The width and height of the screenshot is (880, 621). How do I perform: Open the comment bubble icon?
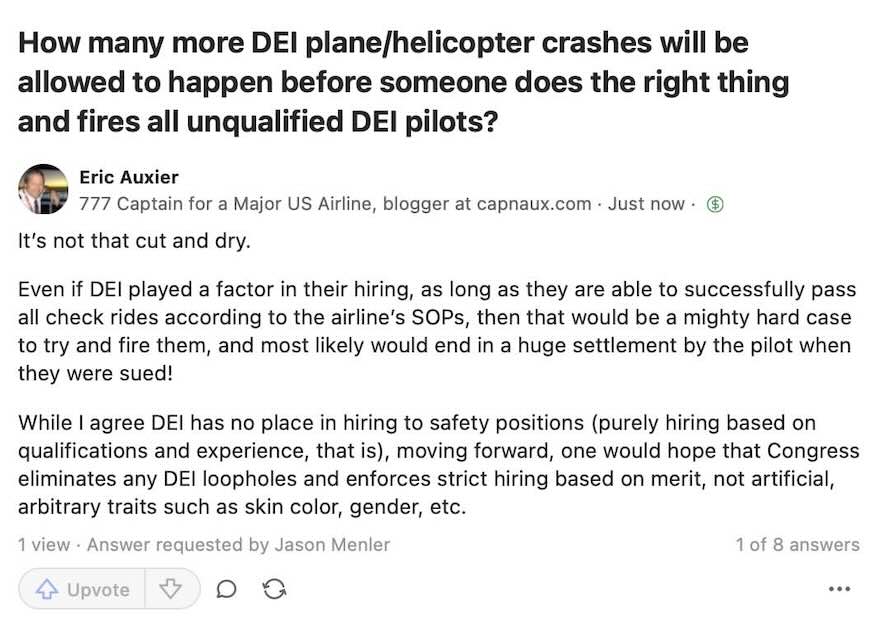click(226, 589)
